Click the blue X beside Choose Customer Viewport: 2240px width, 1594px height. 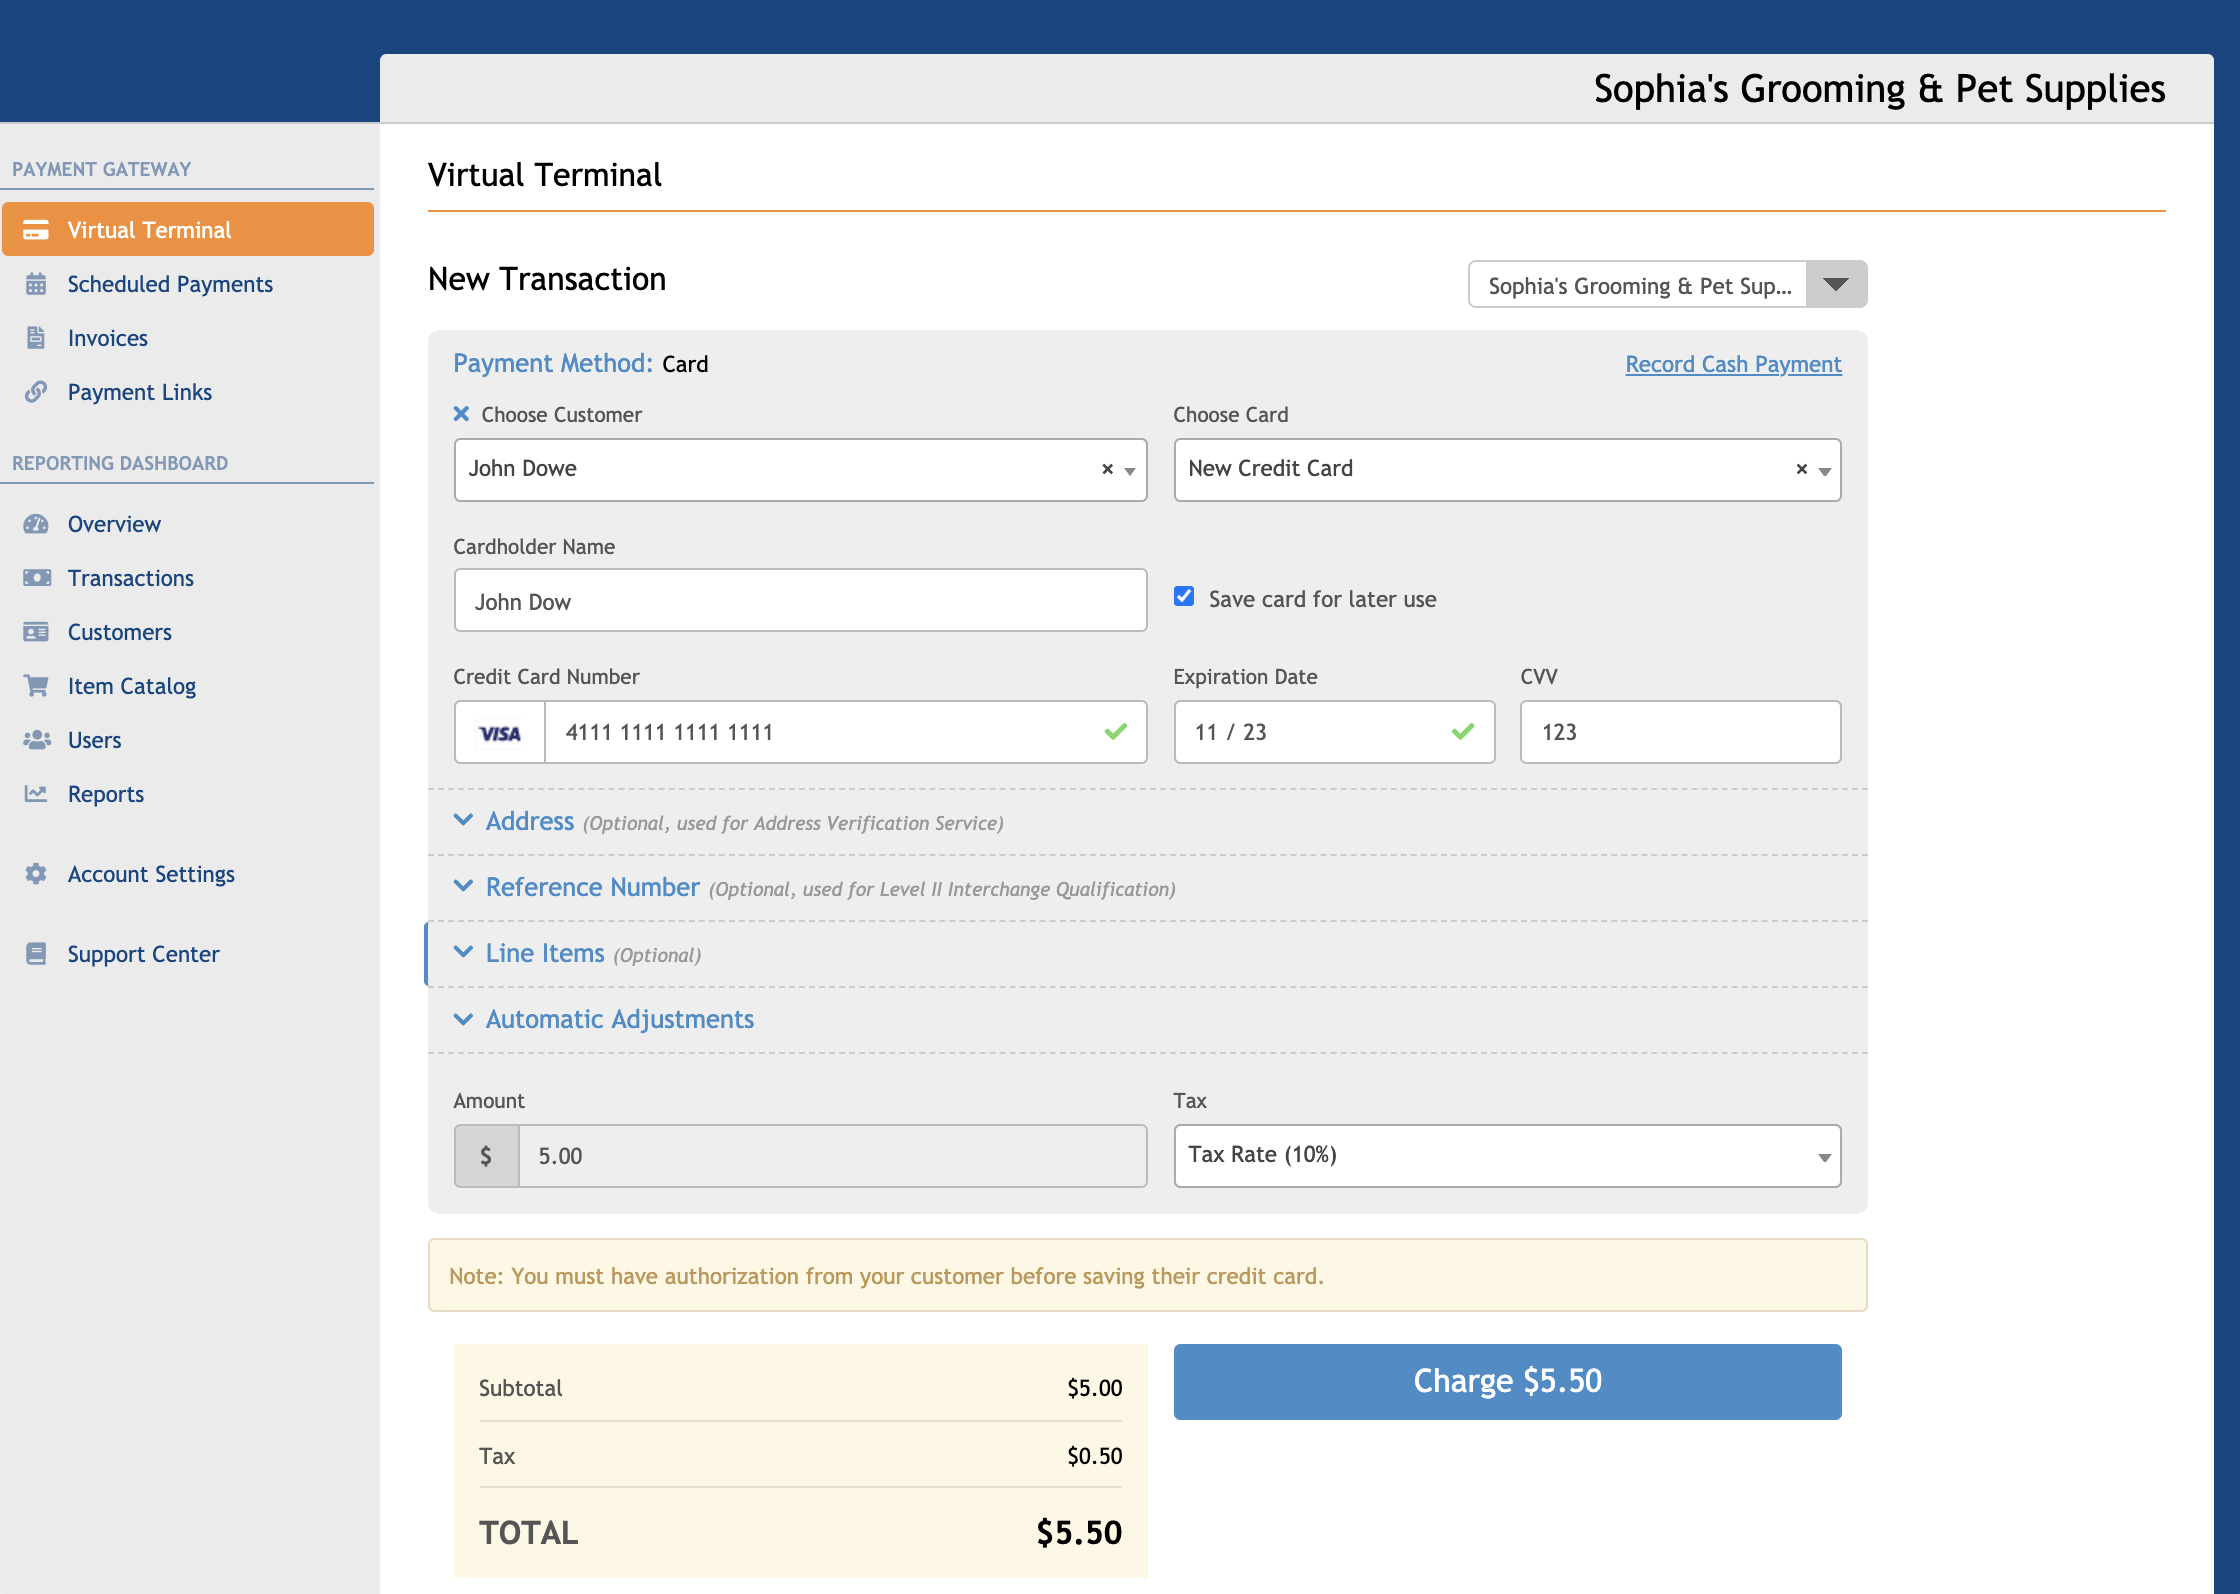tap(461, 414)
